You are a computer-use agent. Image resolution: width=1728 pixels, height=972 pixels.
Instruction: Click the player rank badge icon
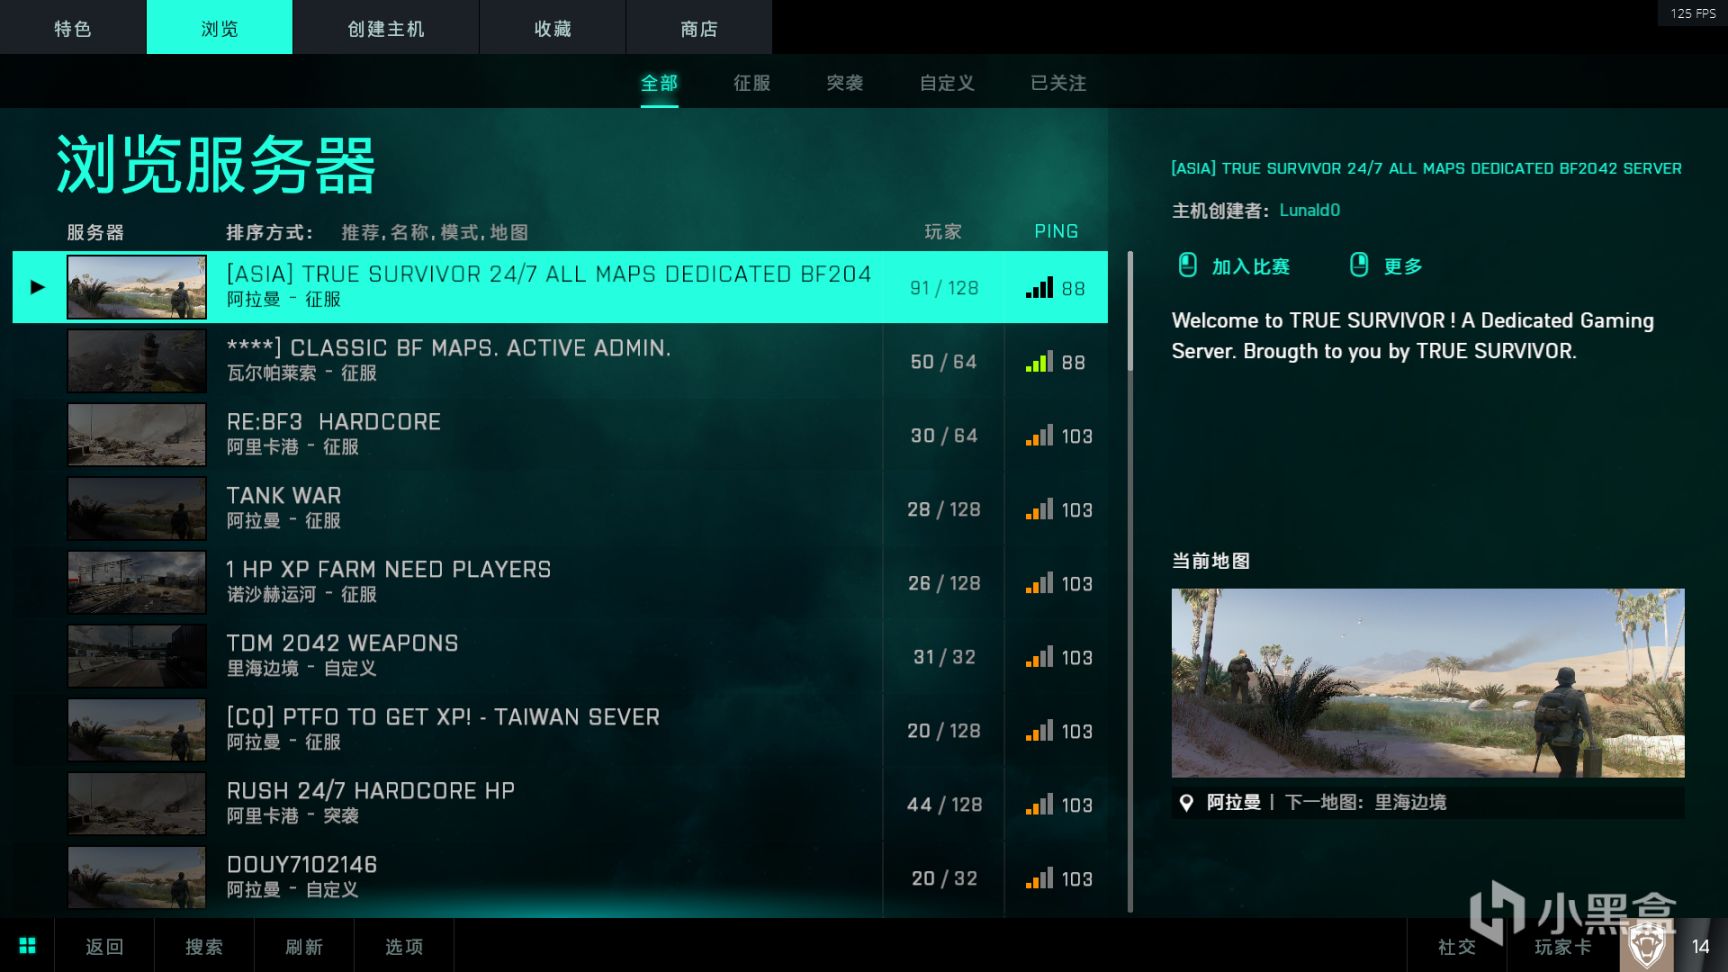click(x=1647, y=945)
